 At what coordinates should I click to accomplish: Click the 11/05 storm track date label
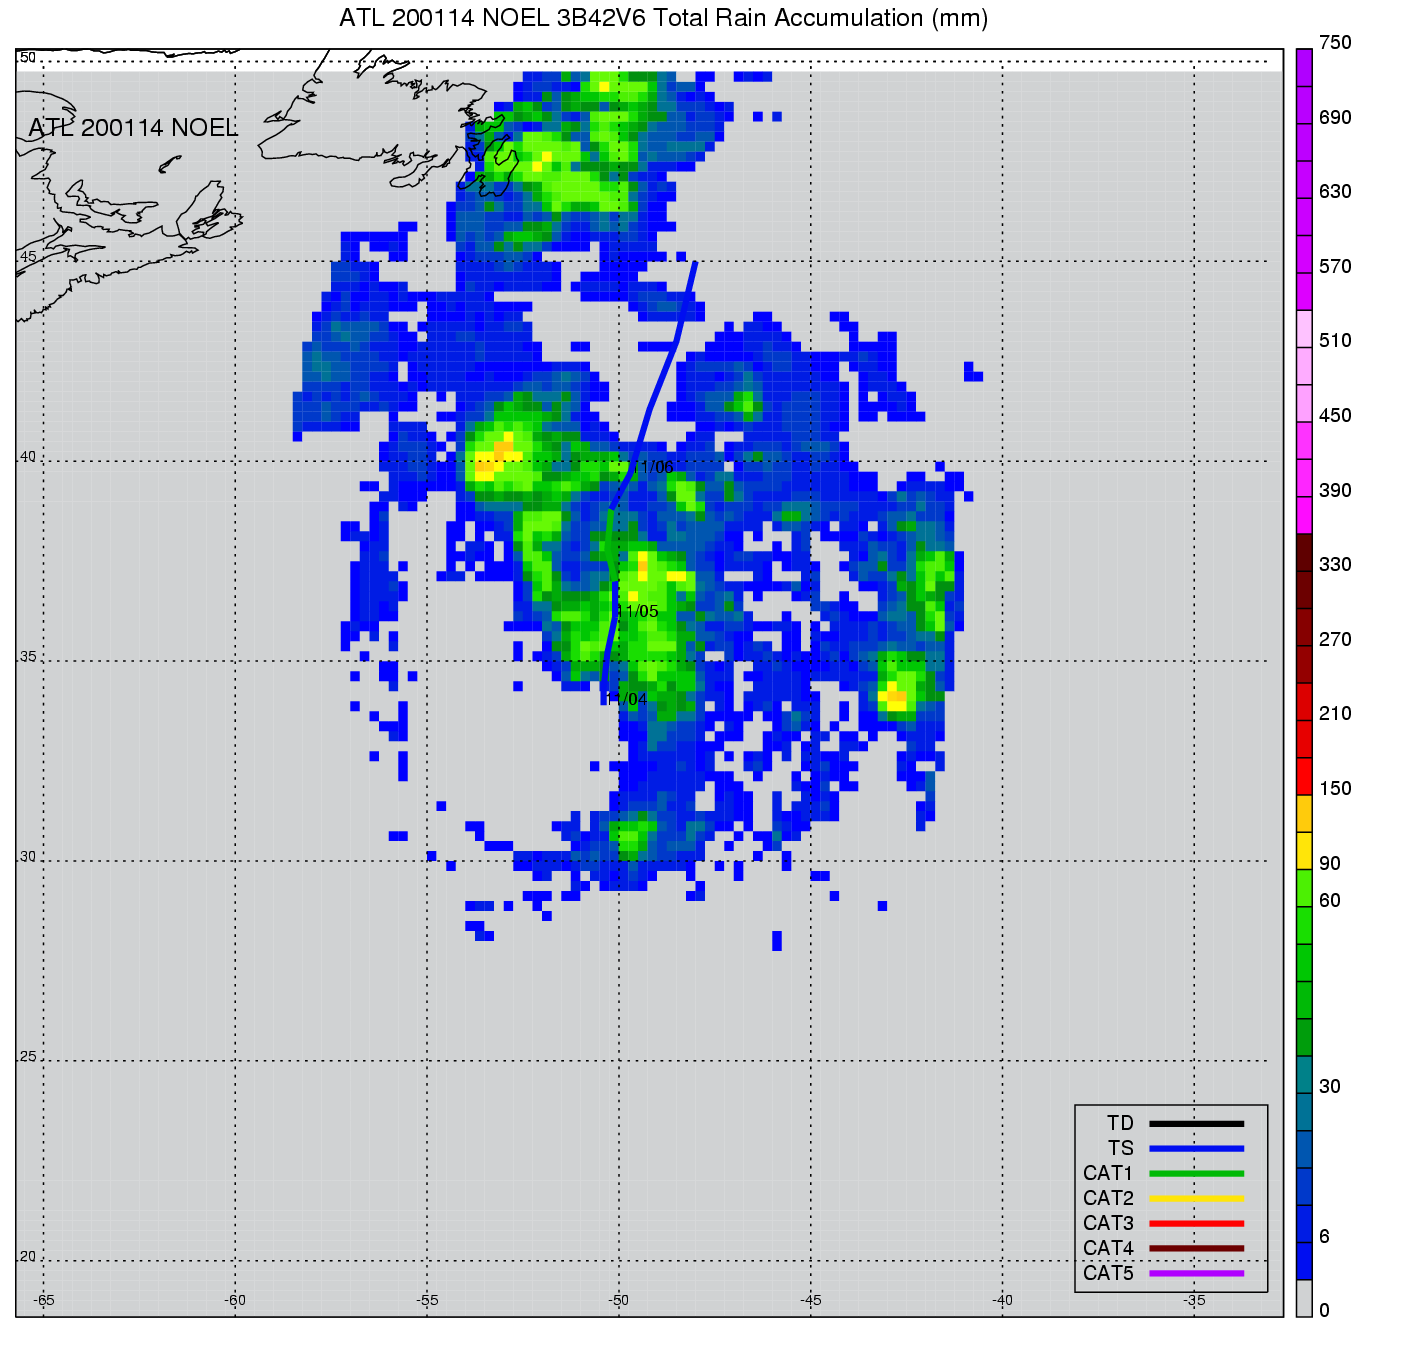coord(638,611)
